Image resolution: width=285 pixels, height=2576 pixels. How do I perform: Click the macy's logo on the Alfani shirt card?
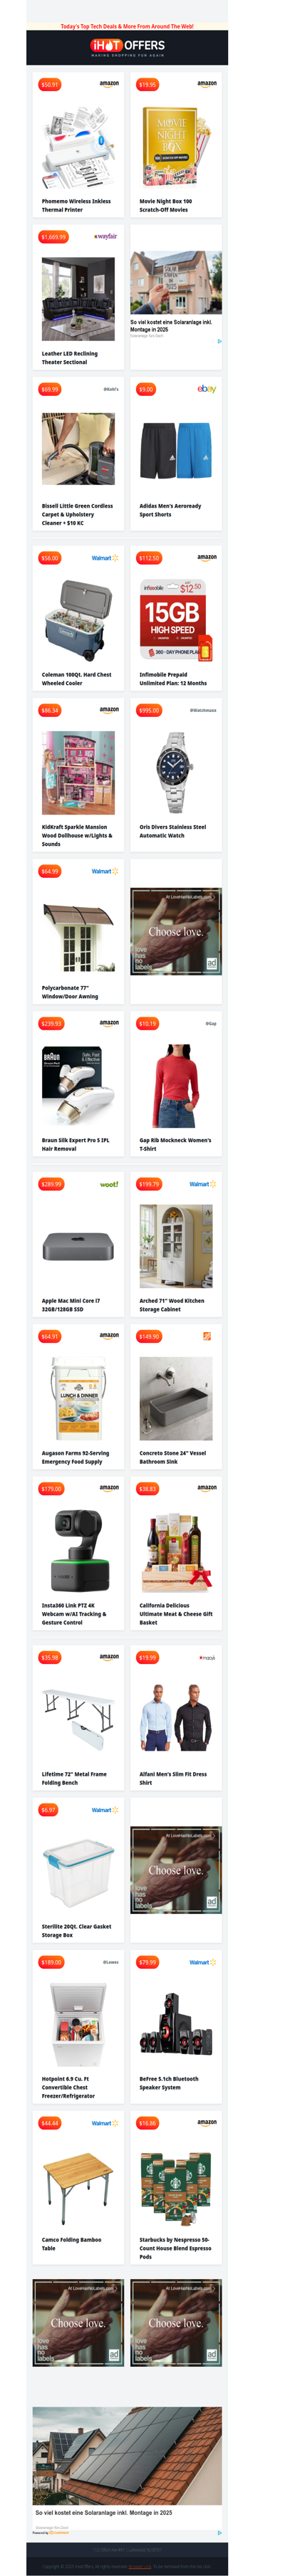207,1658
